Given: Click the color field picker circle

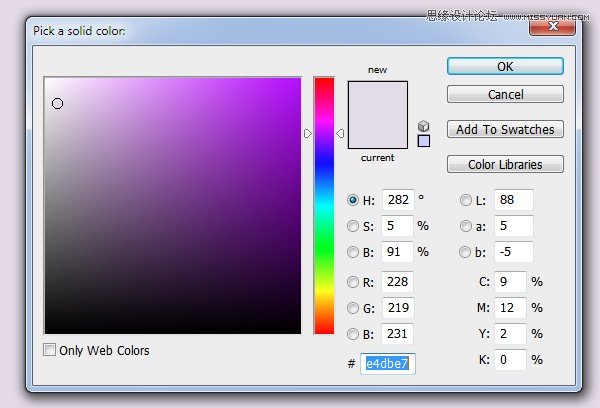Looking at the screenshot, I should [x=57, y=103].
